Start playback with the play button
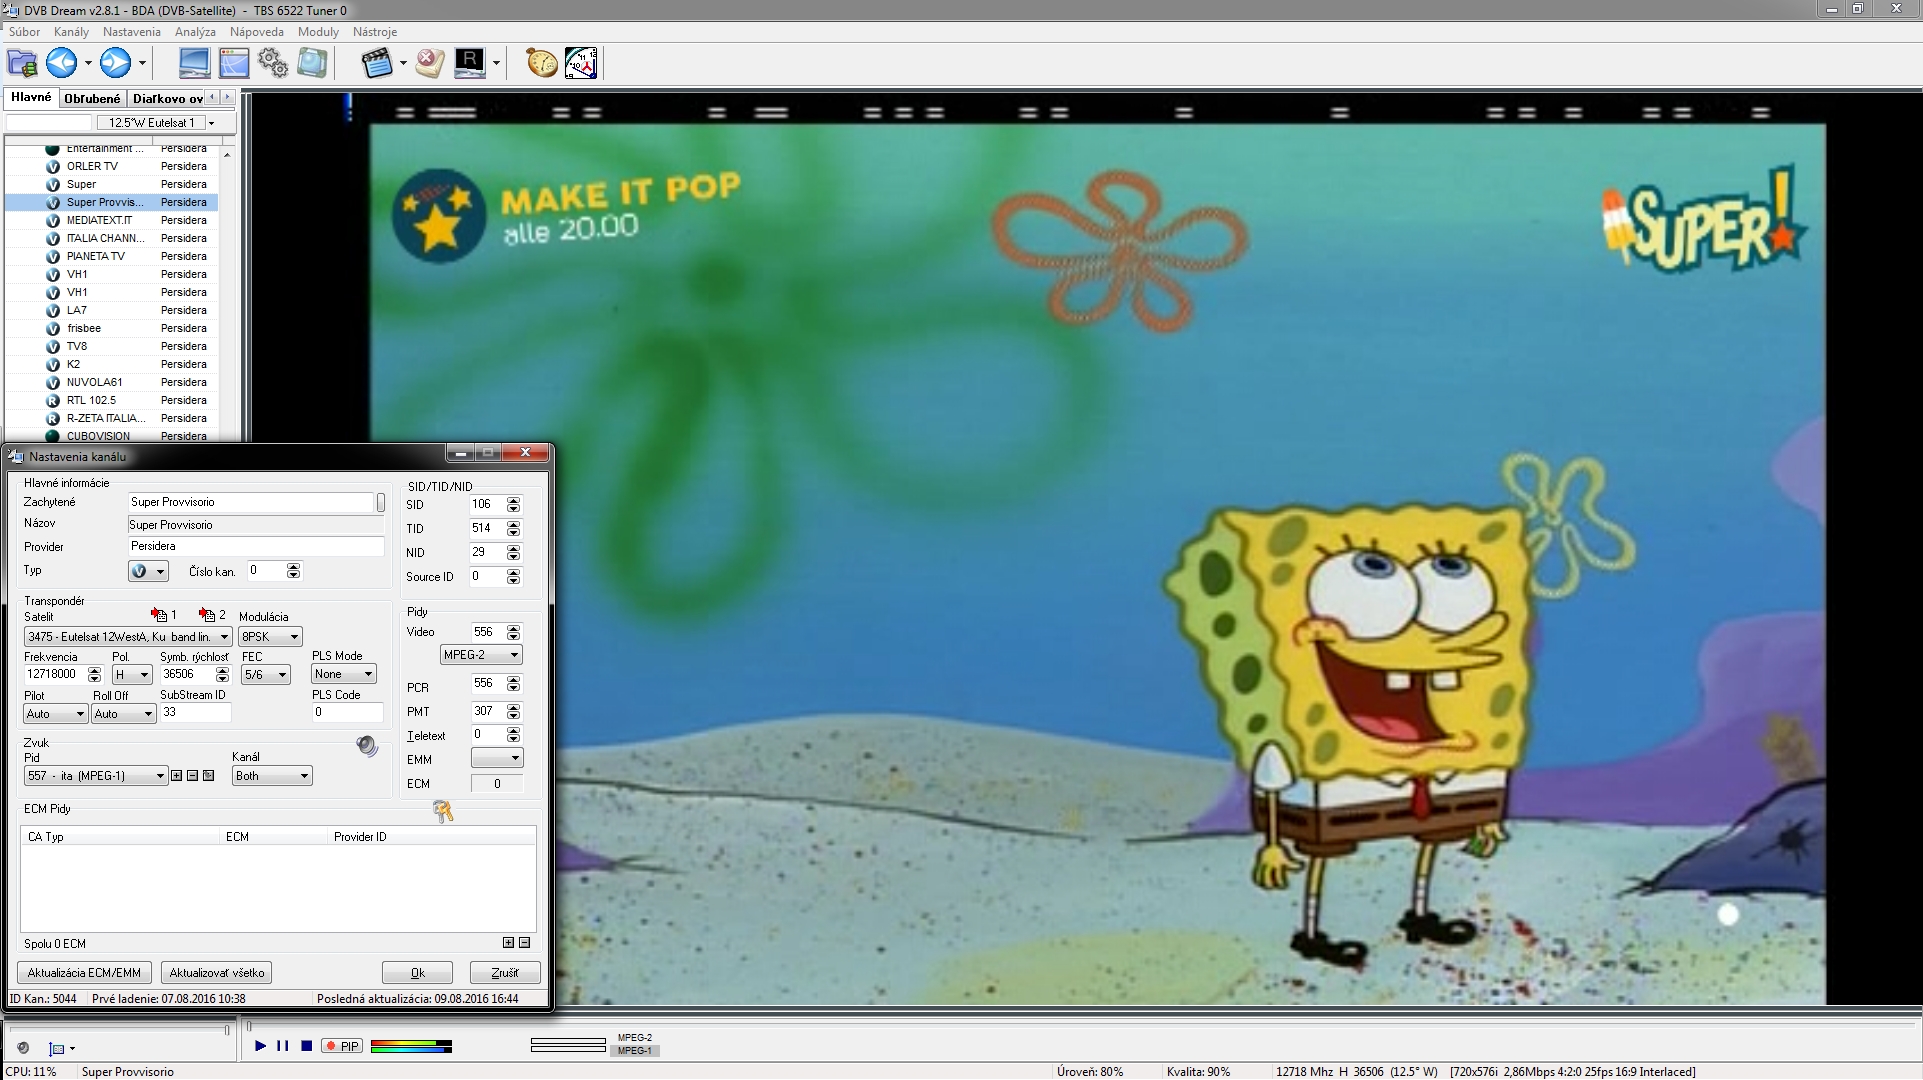1923x1080 pixels. (261, 1046)
